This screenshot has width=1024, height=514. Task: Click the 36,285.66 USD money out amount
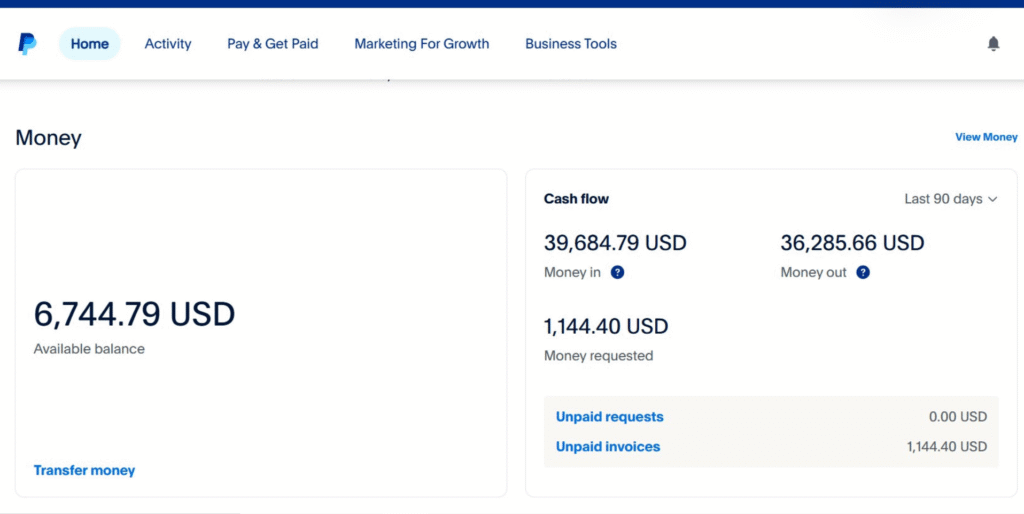(x=852, y=243)
